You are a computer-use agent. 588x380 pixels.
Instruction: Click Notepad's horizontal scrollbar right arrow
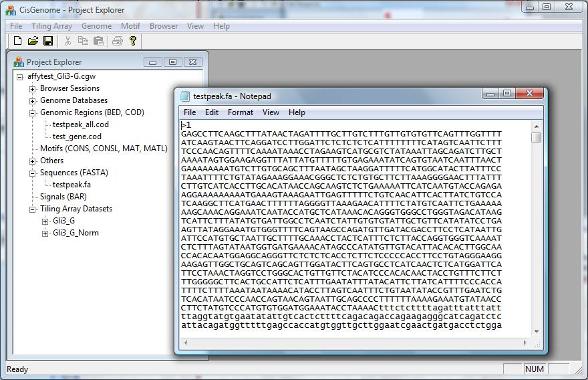(525, 342)
